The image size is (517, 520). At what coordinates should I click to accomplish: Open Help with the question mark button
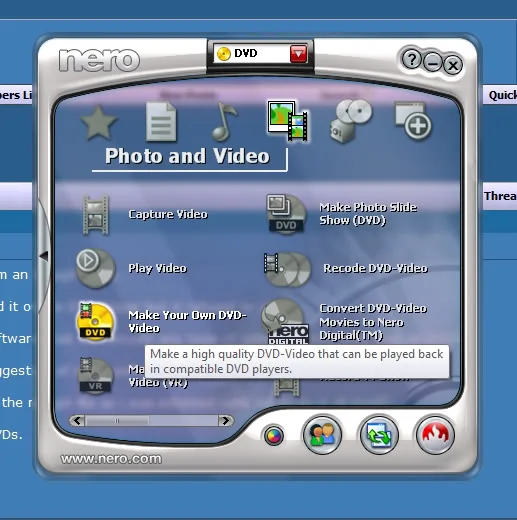[412, 60]
